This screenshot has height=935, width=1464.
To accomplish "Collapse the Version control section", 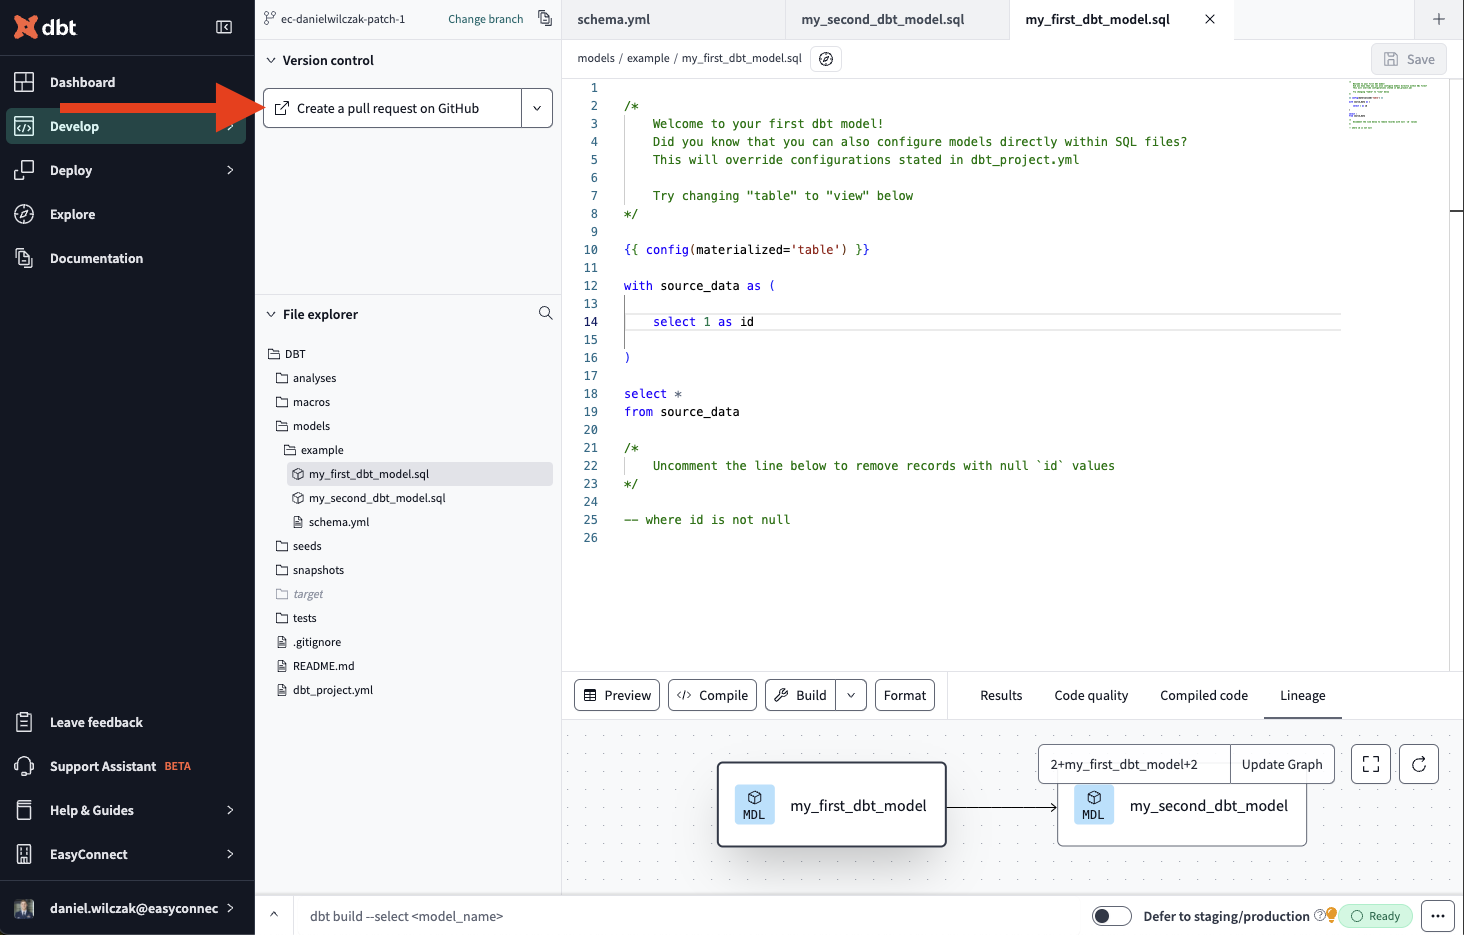I will (271, 60).
